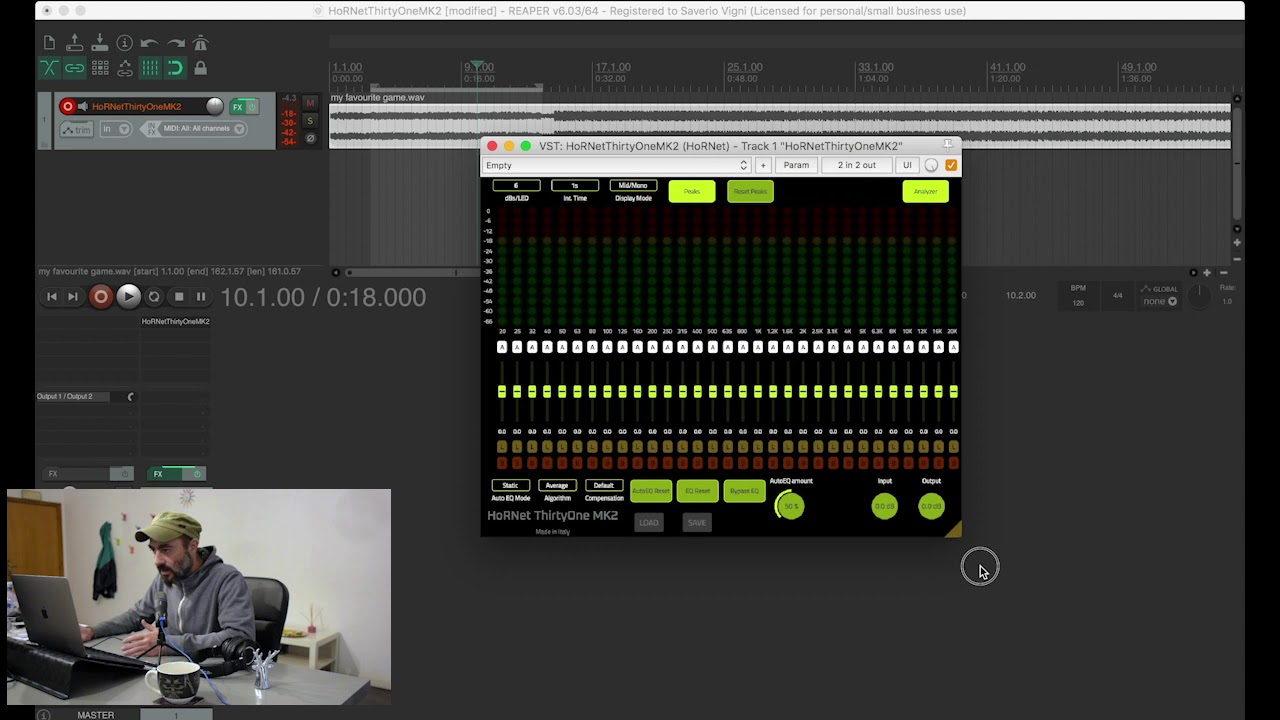
Task: Toggle ripple editing grid icon
Action: point(100,68)
